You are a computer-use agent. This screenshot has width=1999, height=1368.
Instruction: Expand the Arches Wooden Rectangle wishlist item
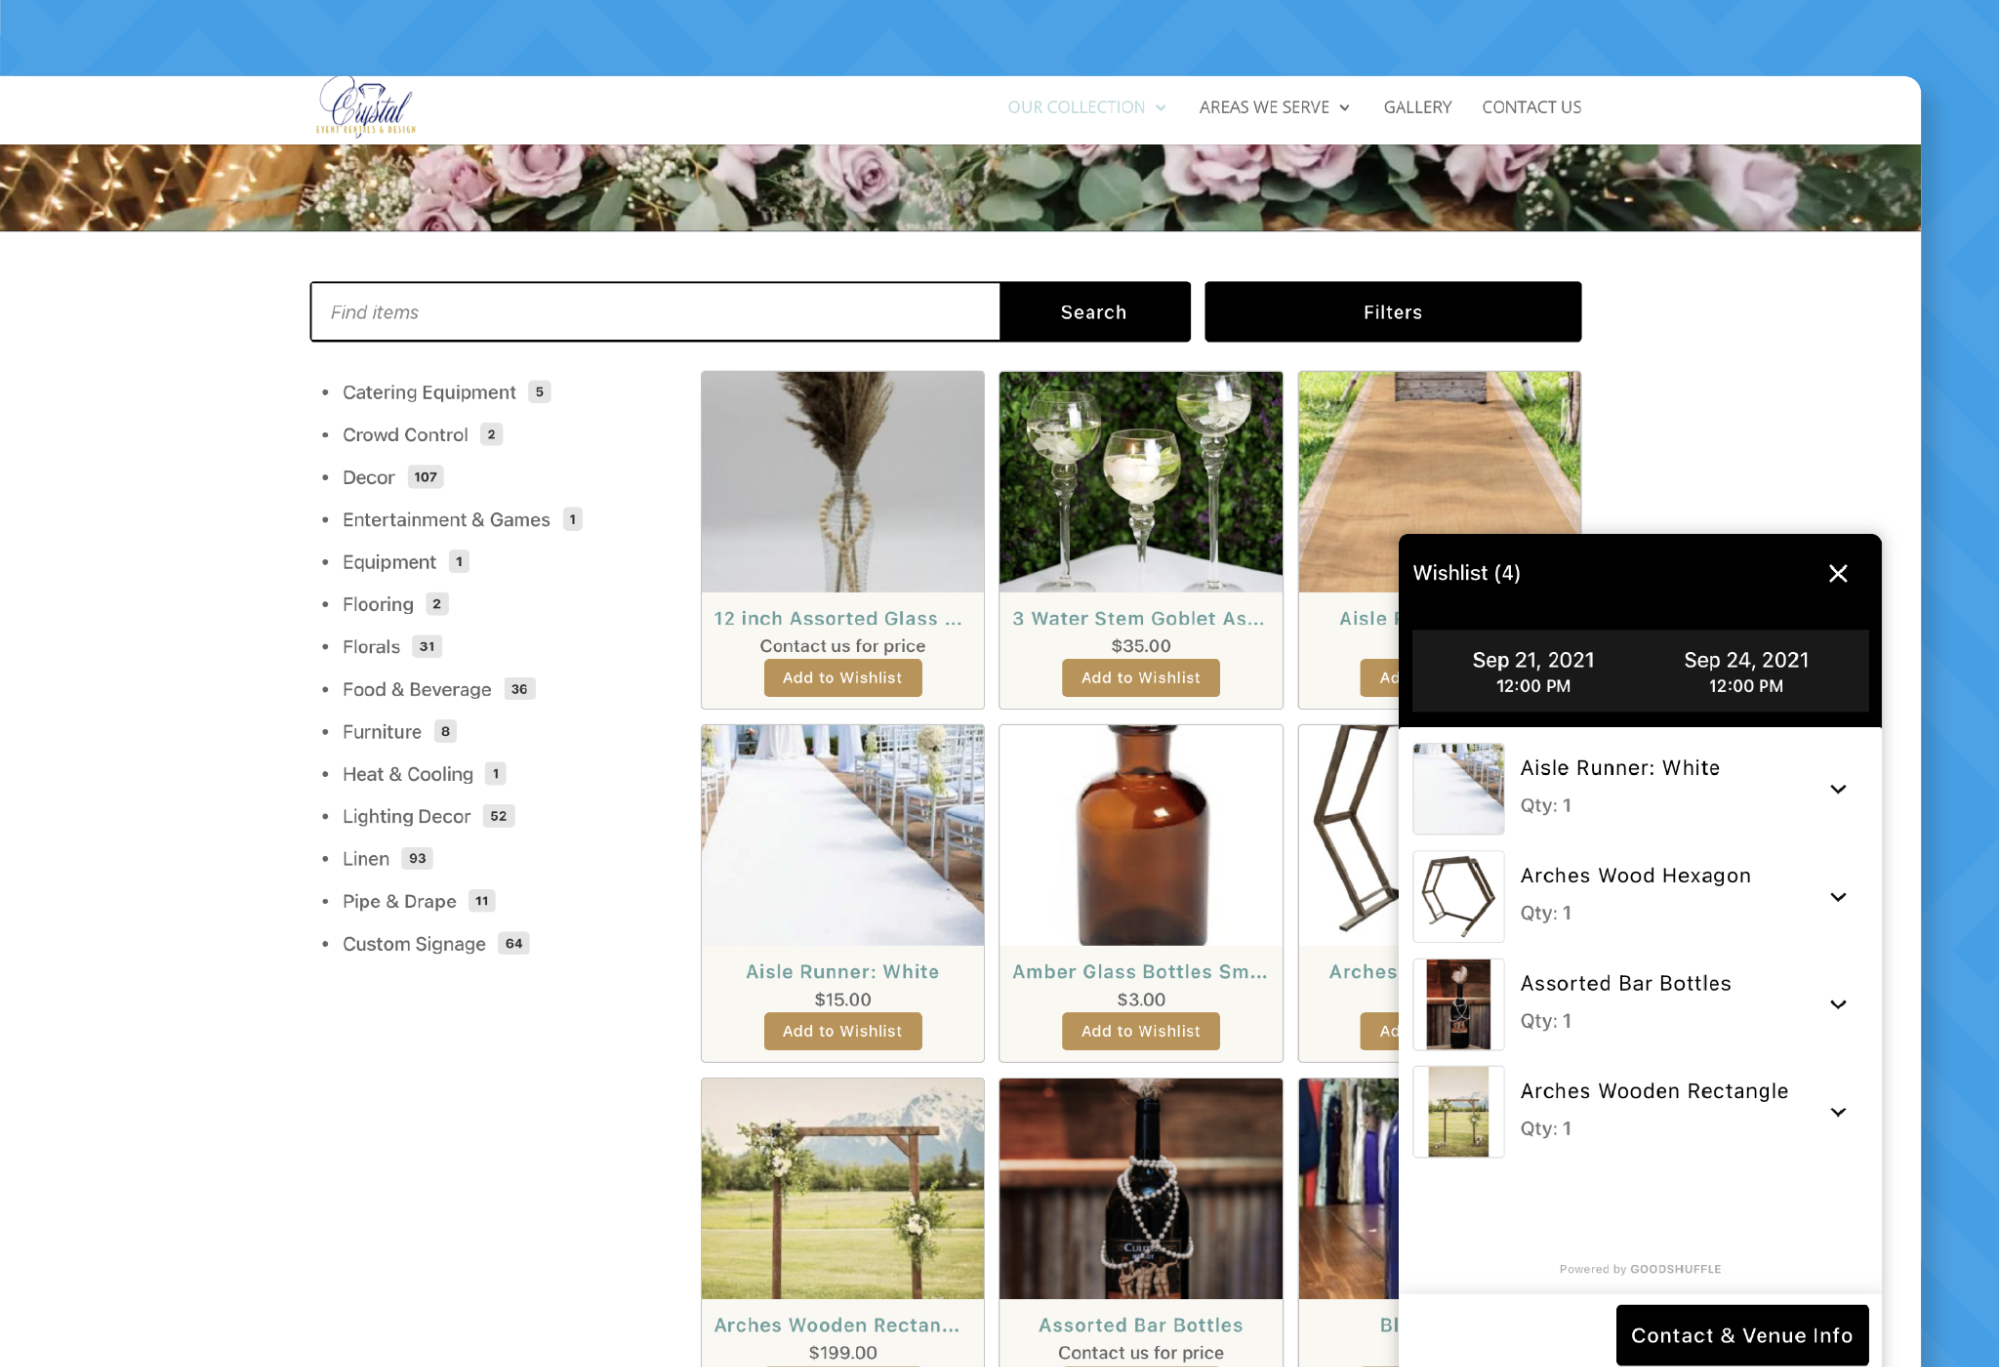1837,1112
